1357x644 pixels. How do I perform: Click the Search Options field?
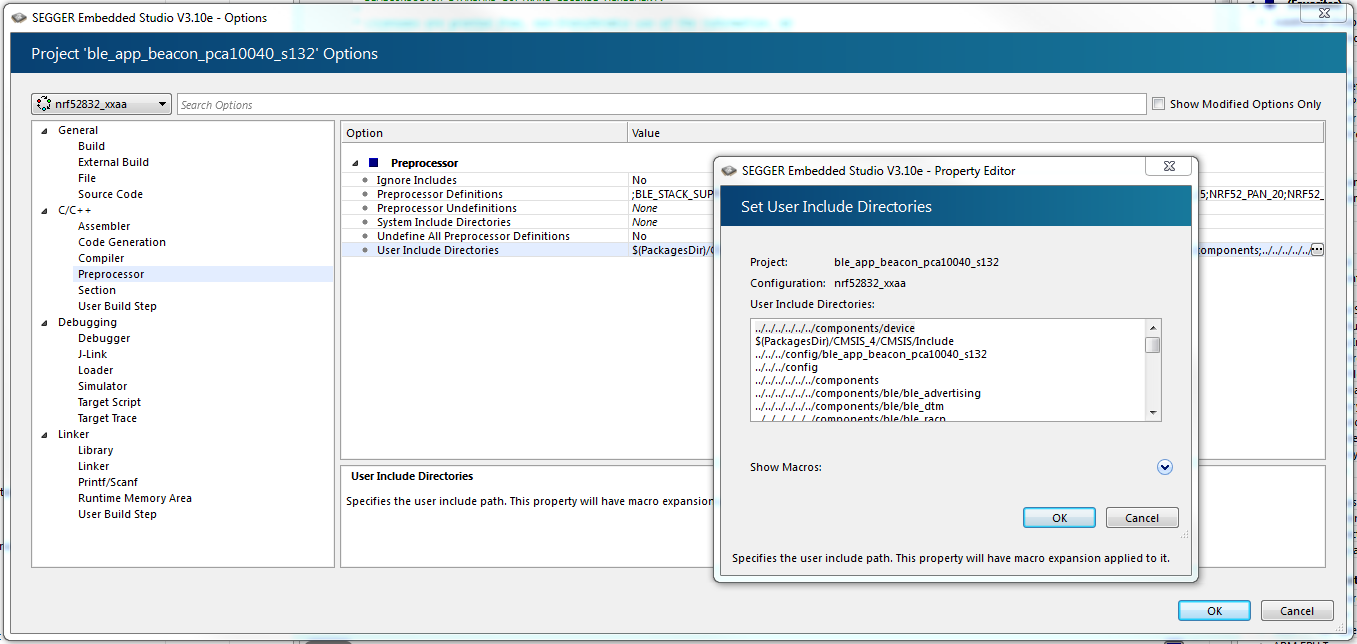click(x=661, y=104)
